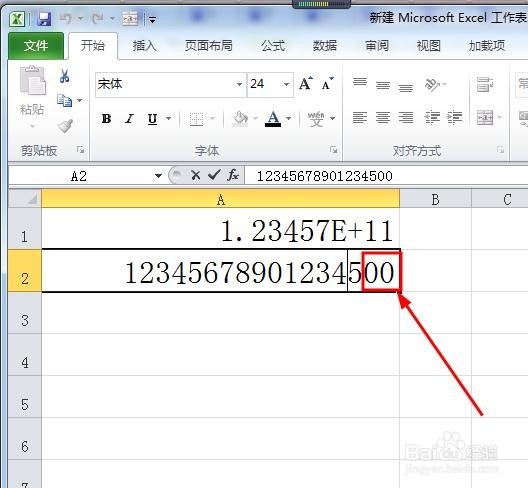
Task: Toggle Align Text Right
Action: [406, 118]
